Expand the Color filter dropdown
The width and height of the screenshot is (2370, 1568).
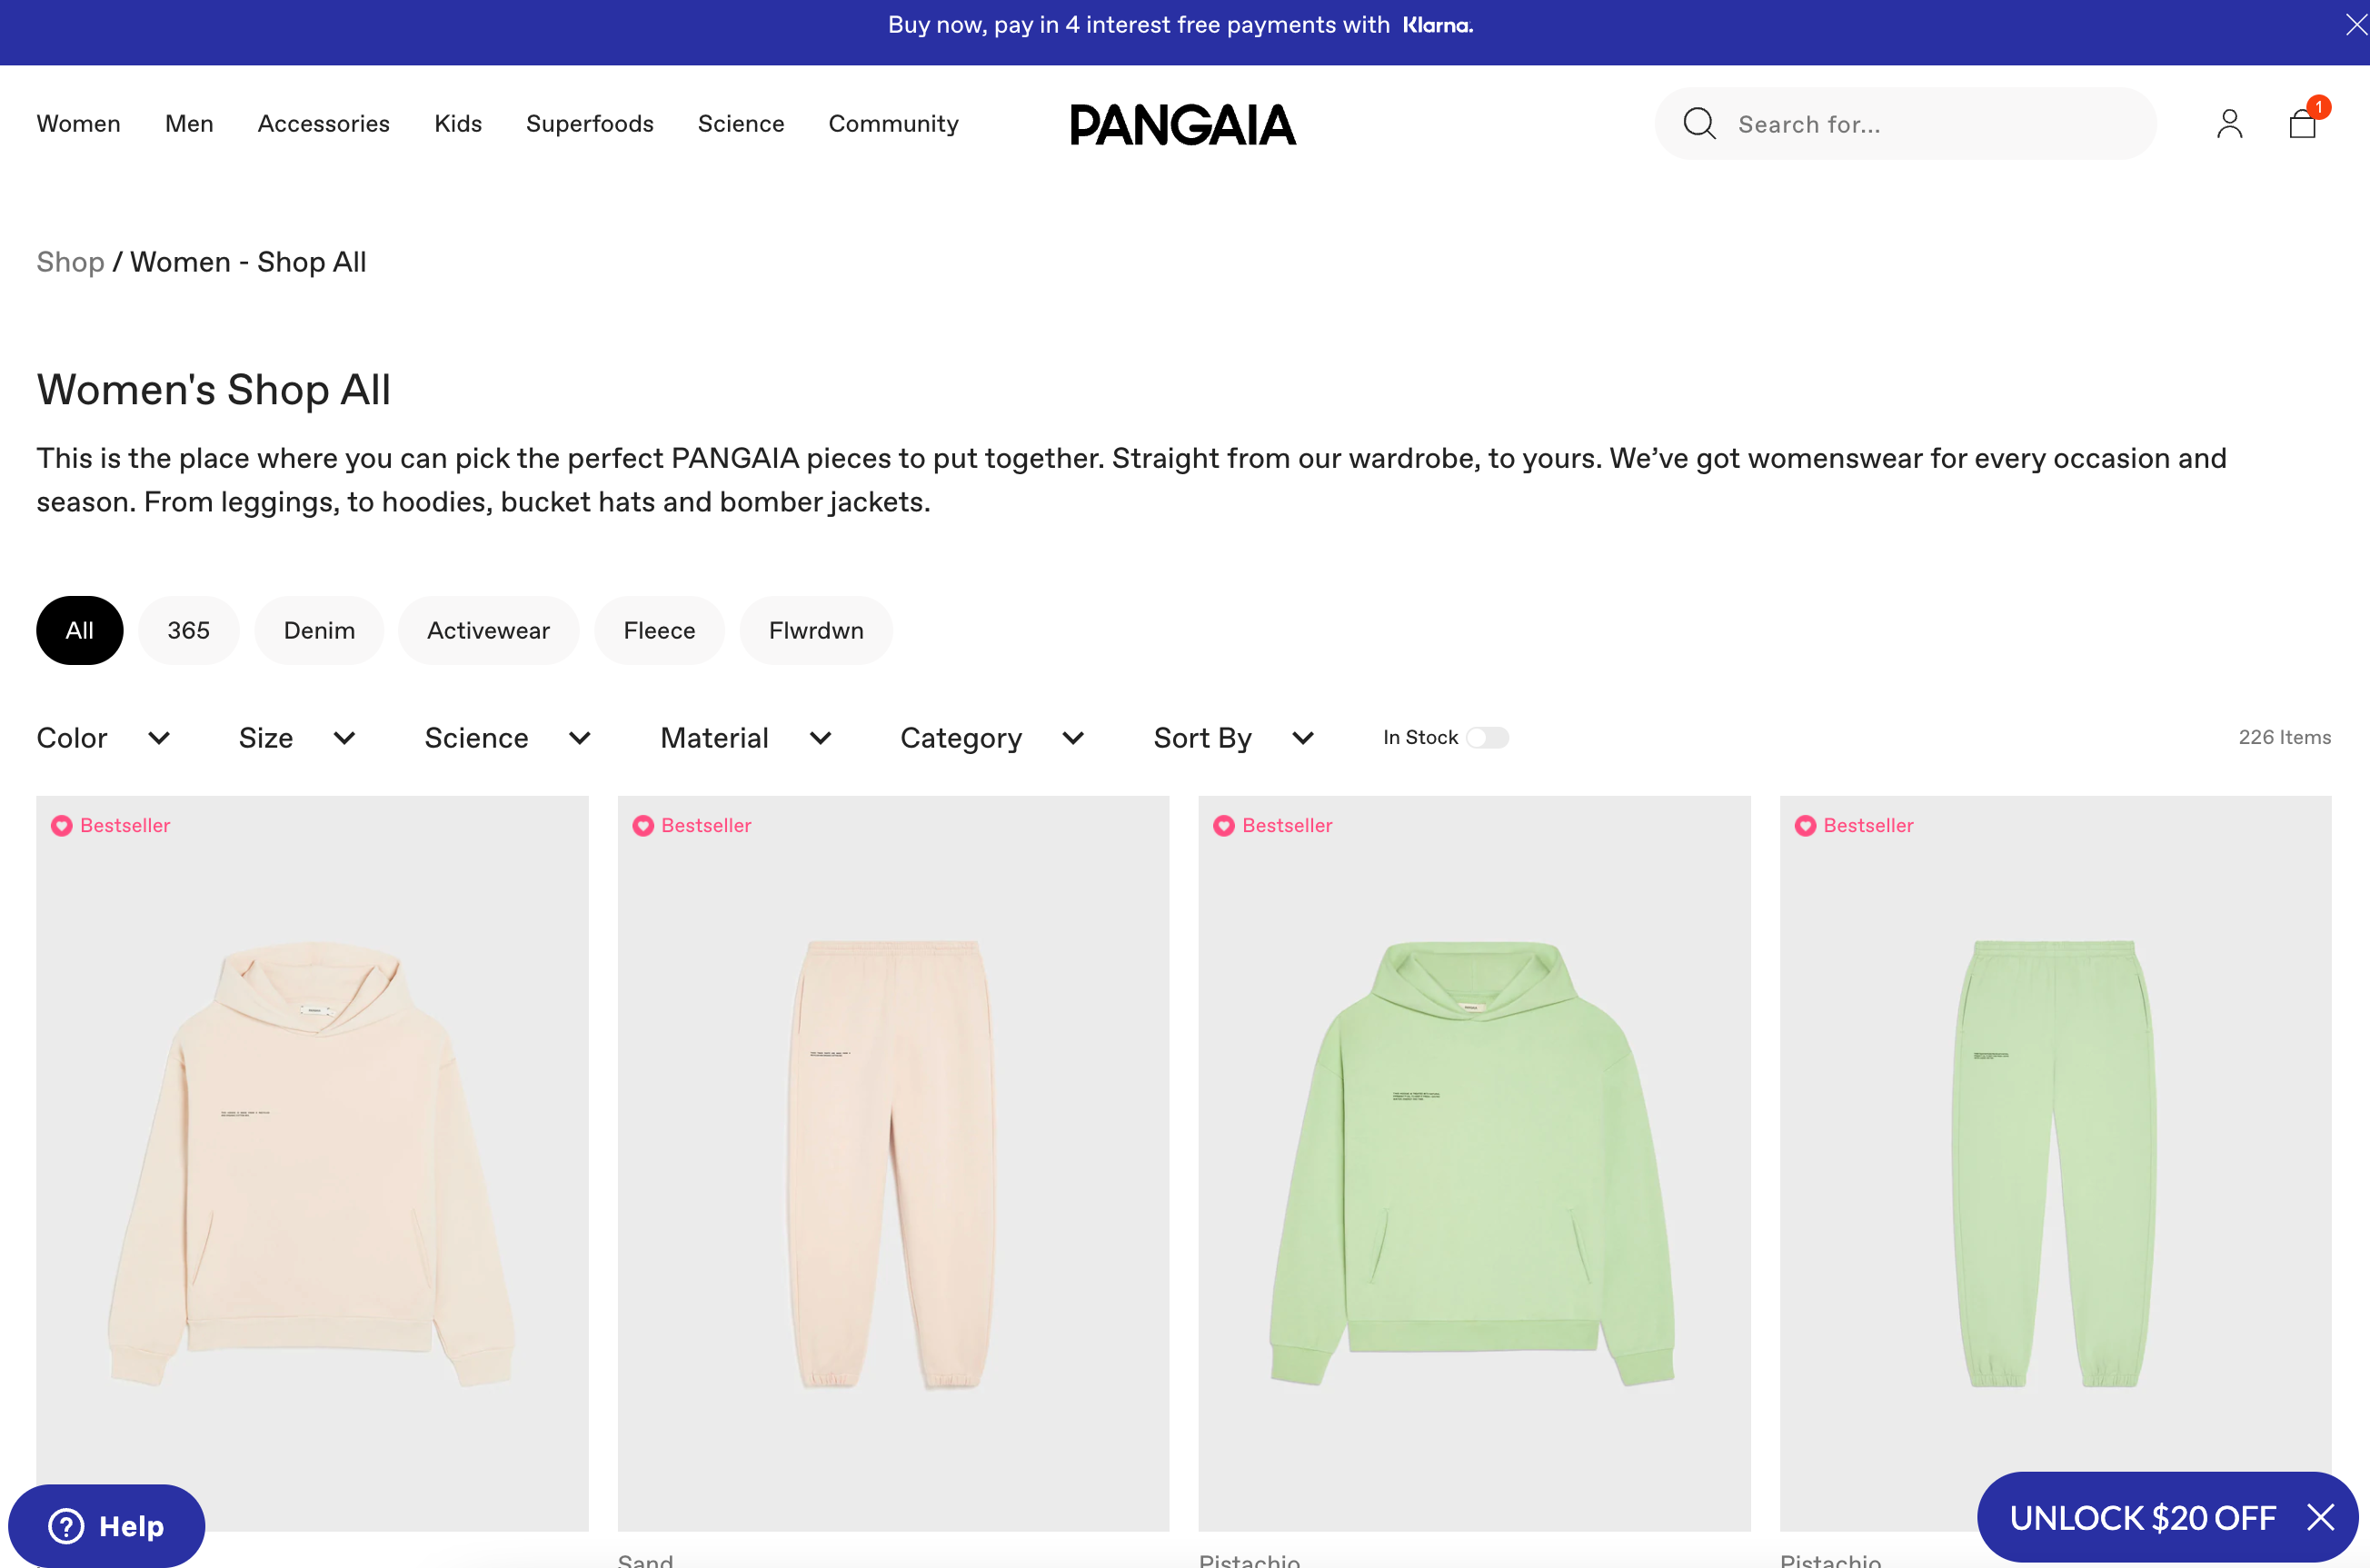pyautogui.click(x=104, y=738)
